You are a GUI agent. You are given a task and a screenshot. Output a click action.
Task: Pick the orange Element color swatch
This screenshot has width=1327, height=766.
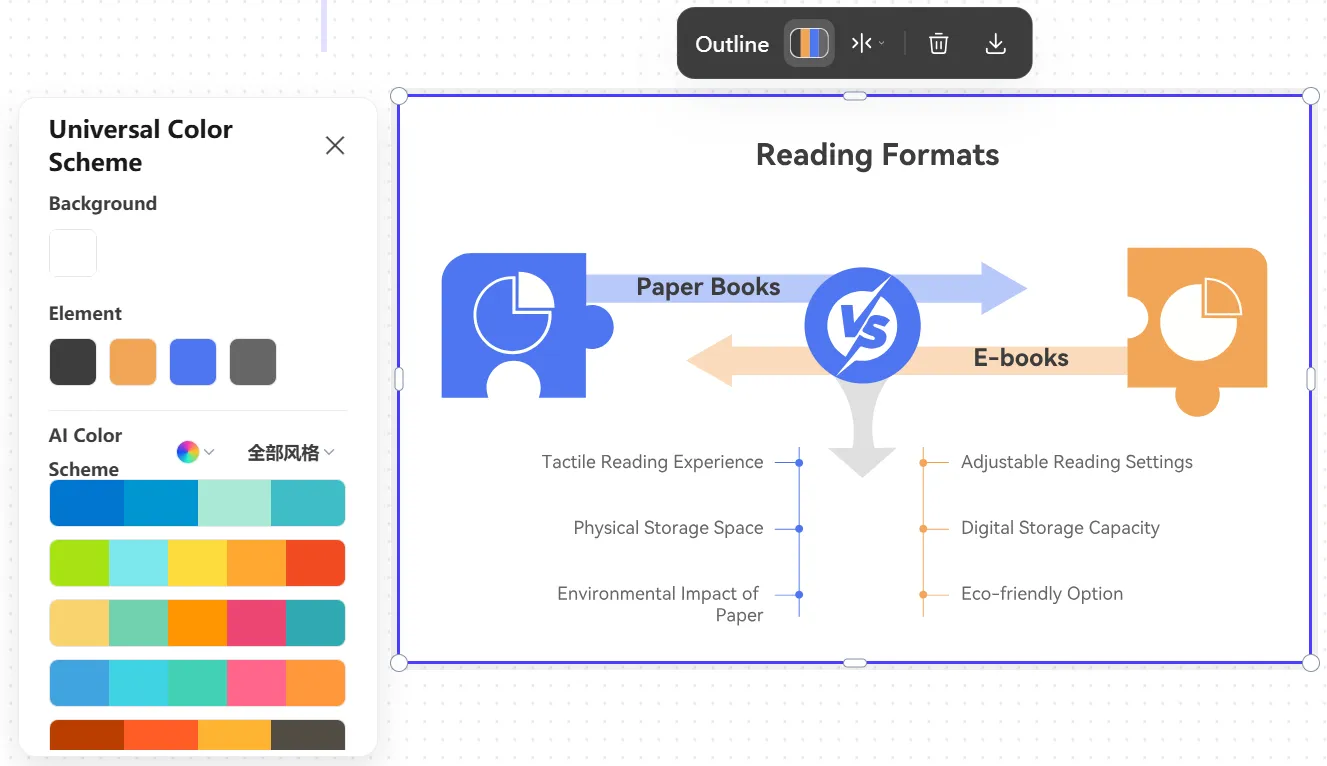[133, 362]
